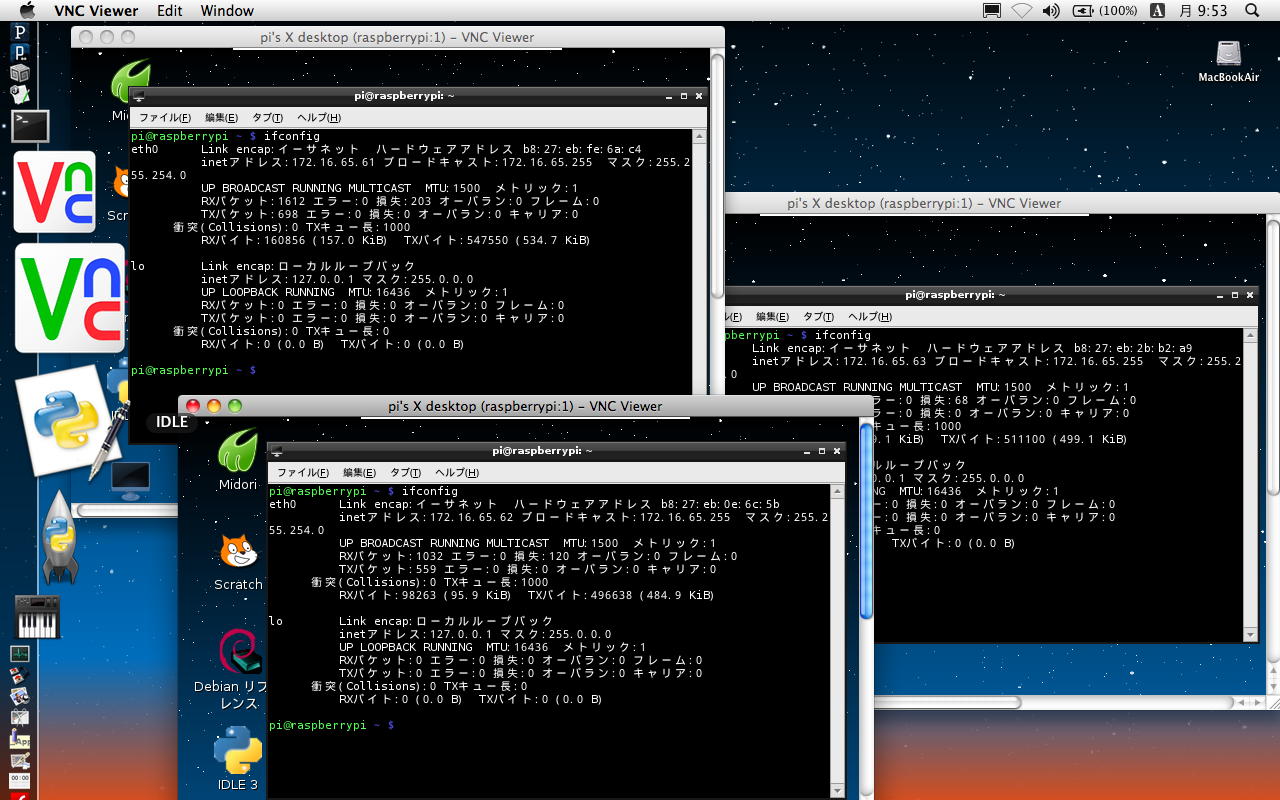Open ヘルプ(H) menu in the 172.16.65.62 terminal

[457, 473]
